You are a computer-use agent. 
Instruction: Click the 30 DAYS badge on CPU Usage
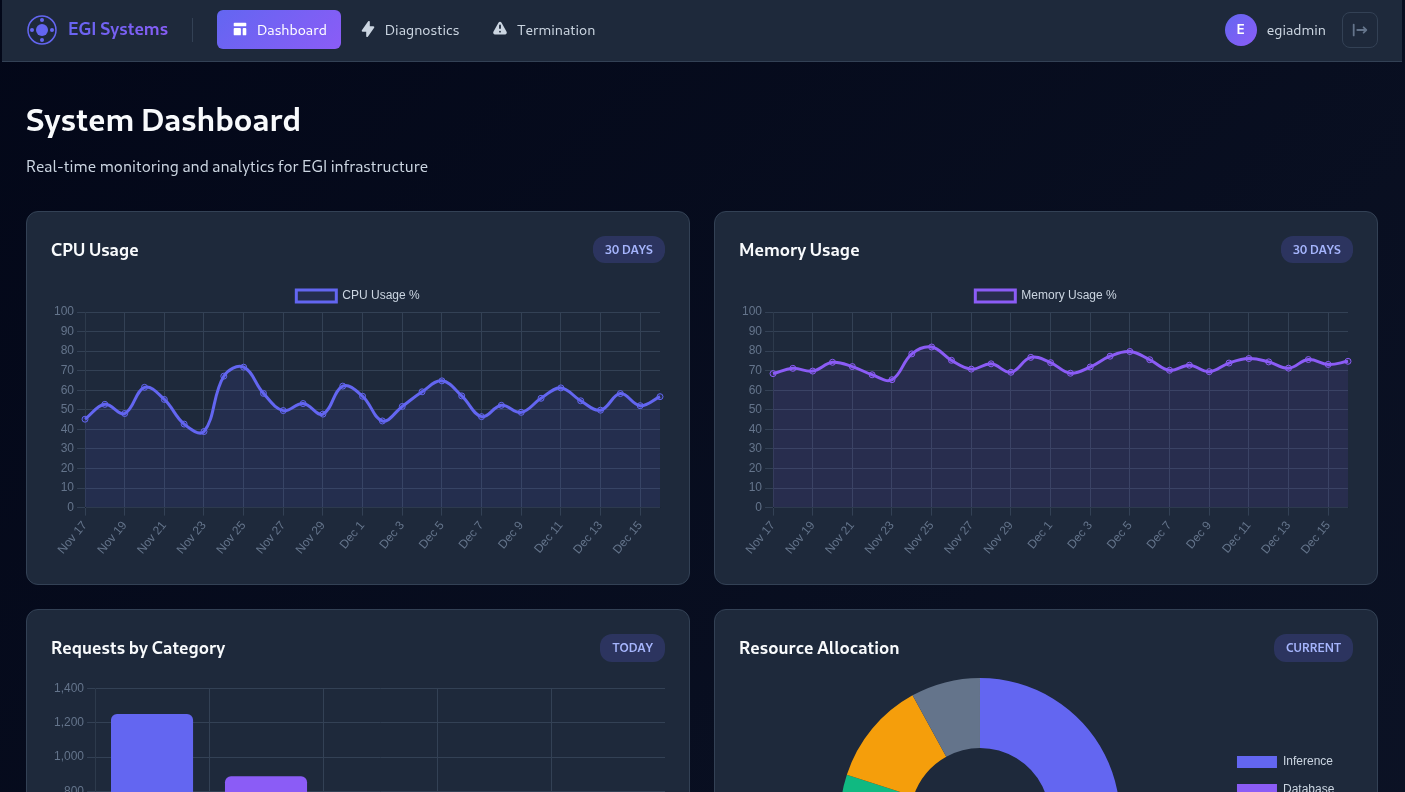tap(628, 250)
